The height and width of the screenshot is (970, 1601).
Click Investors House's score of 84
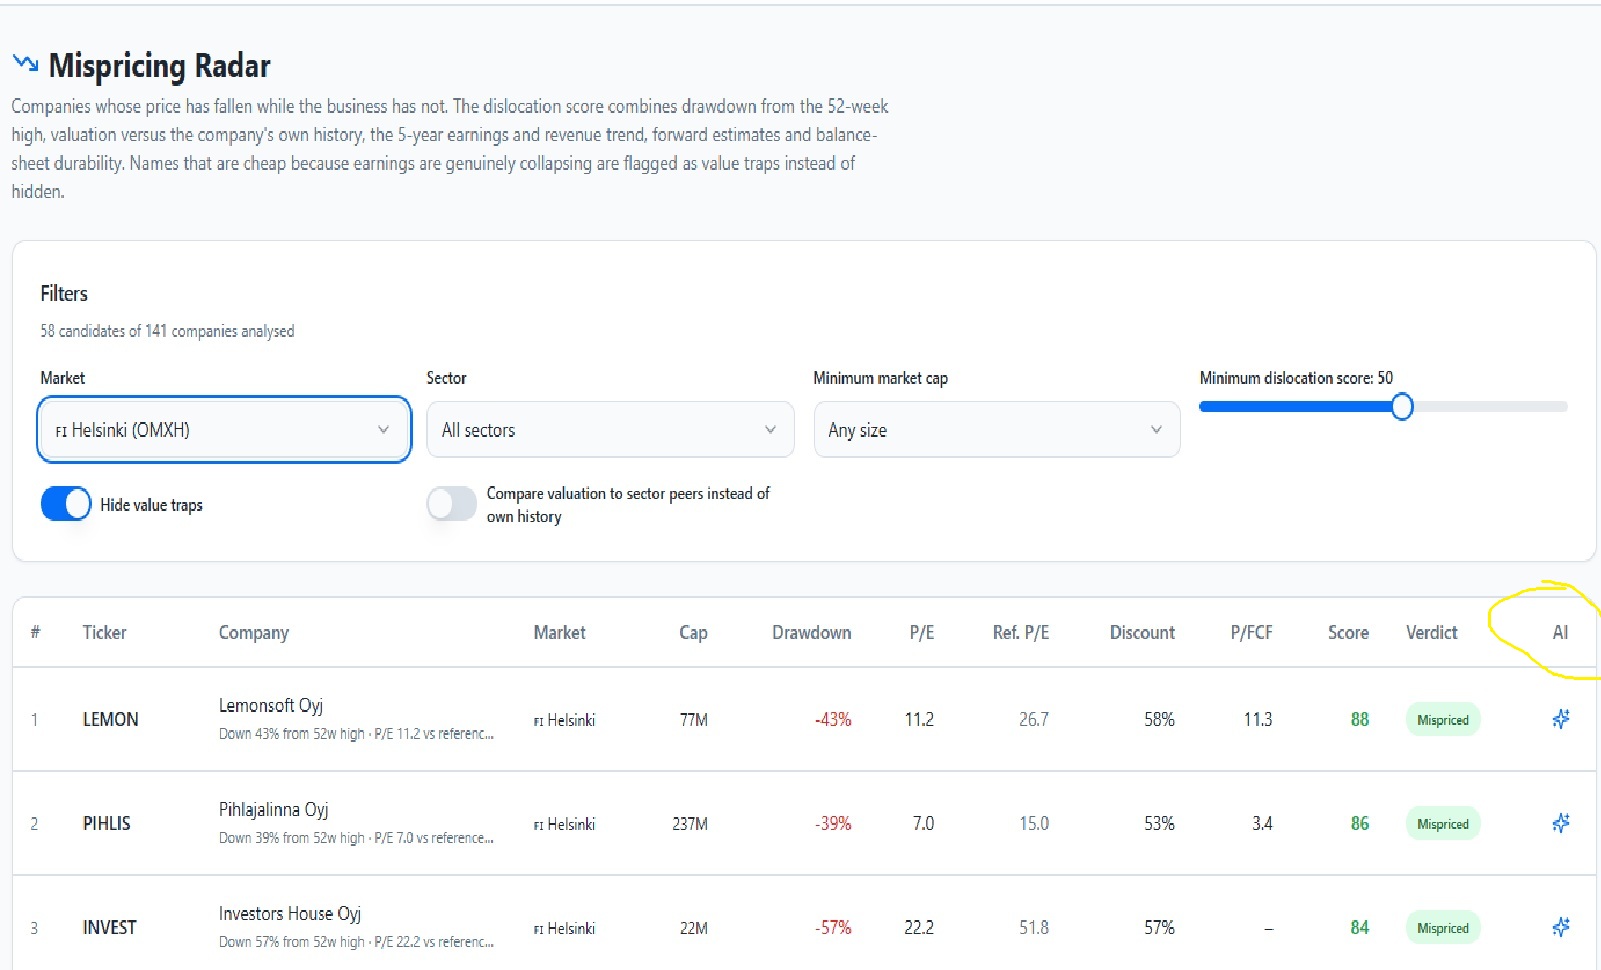tap(1359, 927)
